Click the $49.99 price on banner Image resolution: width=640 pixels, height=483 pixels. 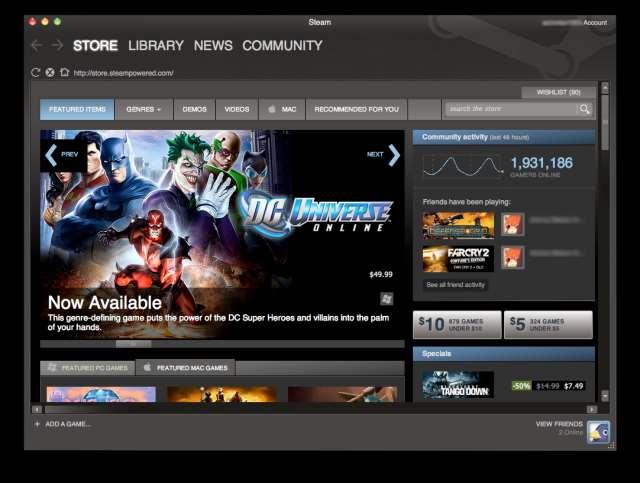(381, 274)
